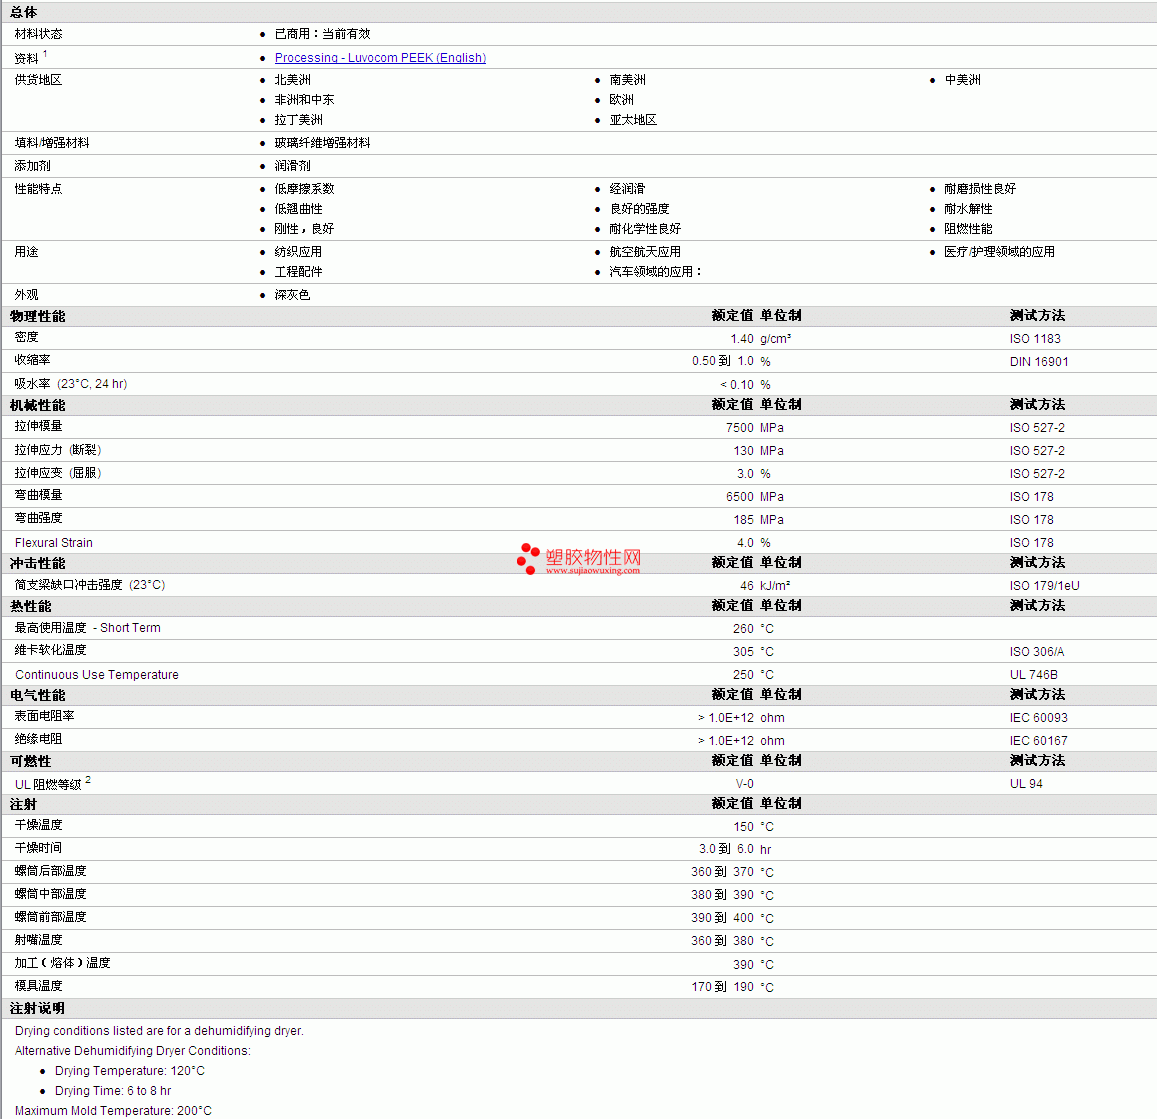Click the 热性能 section header
This screenshot has height=1119, width=1157.
(x=31, y=606)
